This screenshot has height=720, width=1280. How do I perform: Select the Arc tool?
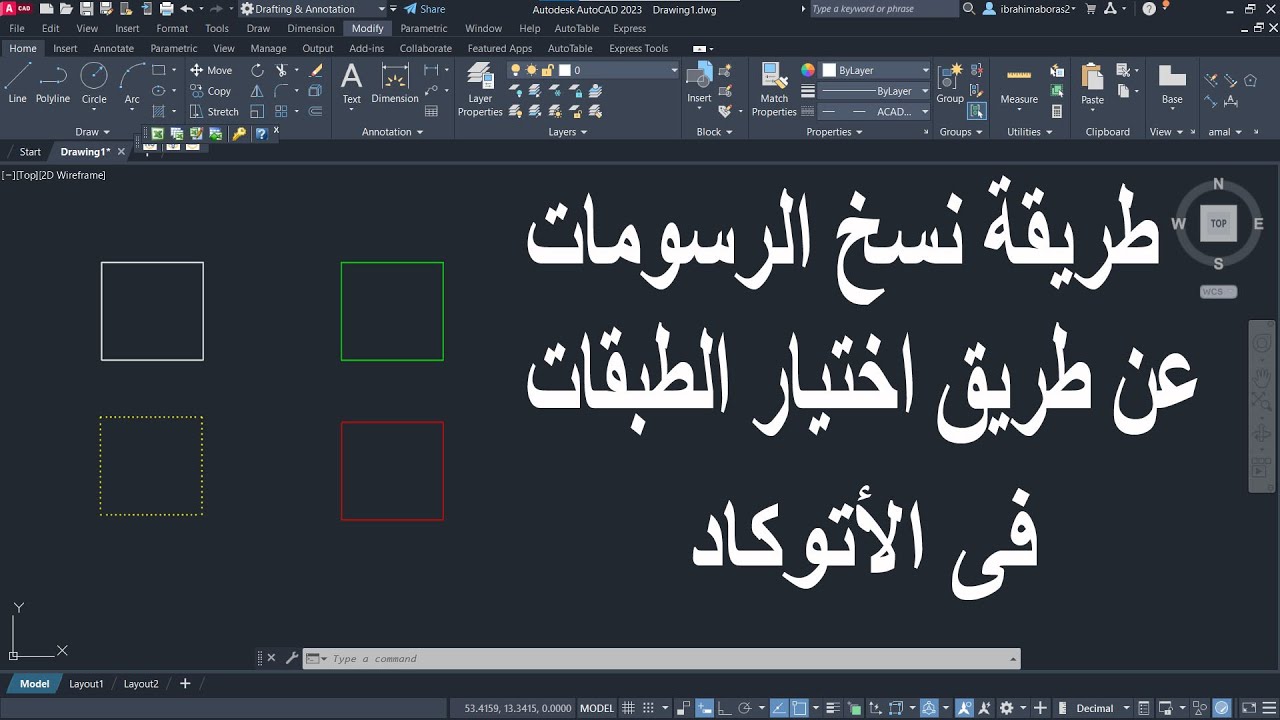(x=132, y=83)
